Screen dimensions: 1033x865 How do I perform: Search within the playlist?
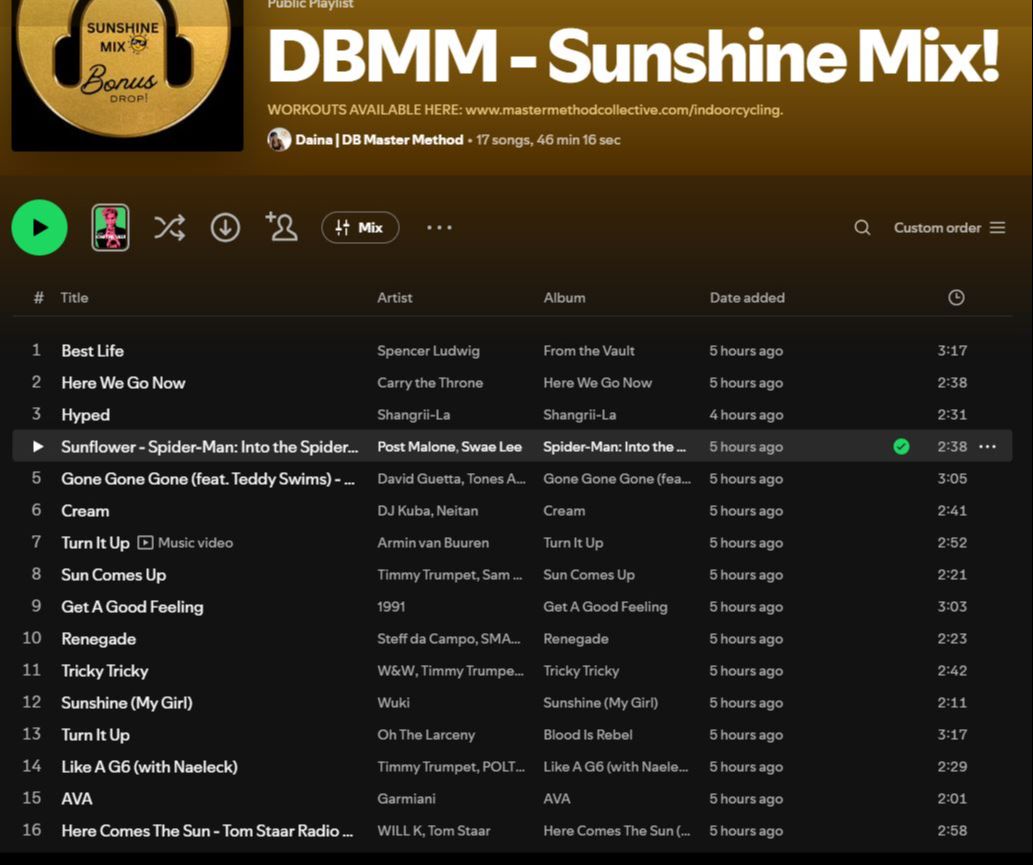862,227
